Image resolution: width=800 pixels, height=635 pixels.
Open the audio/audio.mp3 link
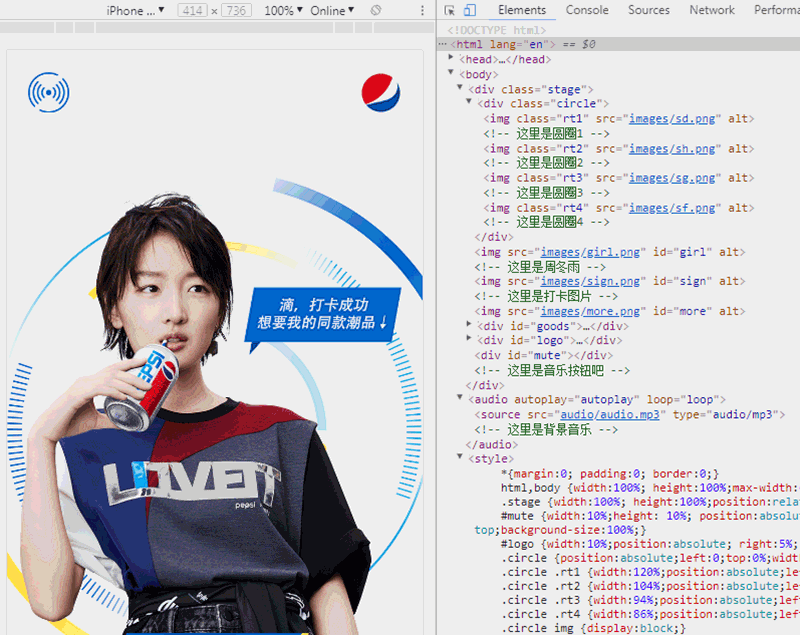coord(610,415)
